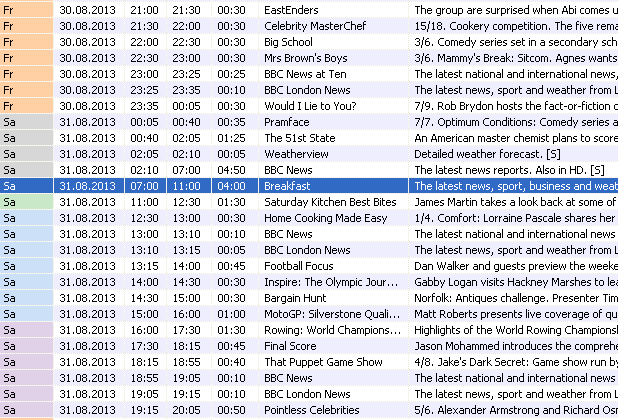
Task: Select BBC News at Ten programme
Action: click(305, 74)
